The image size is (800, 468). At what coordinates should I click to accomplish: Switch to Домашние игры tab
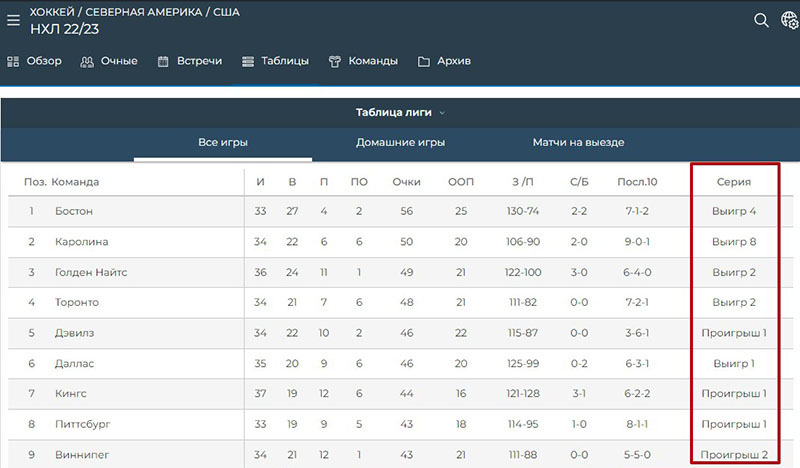pyautogui.click(x=400, y=142)
